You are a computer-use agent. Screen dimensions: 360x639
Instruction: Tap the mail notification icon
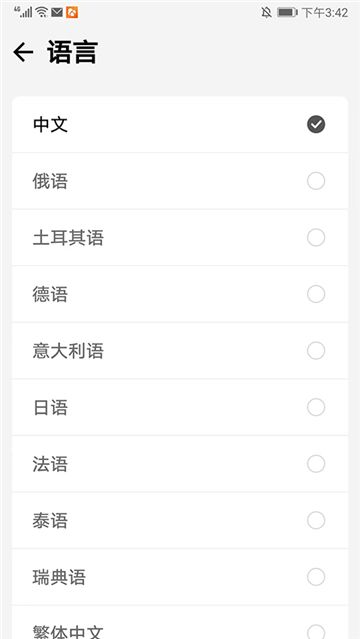pos(57,13)
